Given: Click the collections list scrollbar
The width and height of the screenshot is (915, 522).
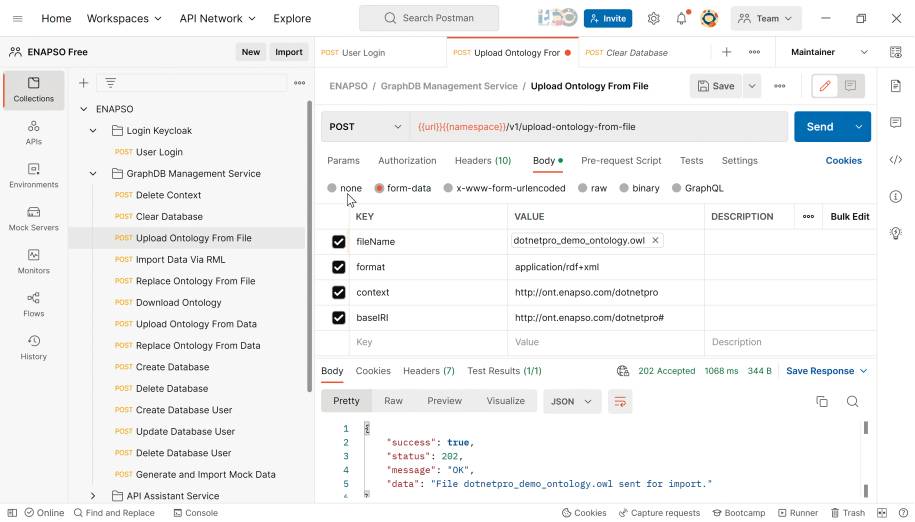Looking at the screenshot, I should click(309, 247).
